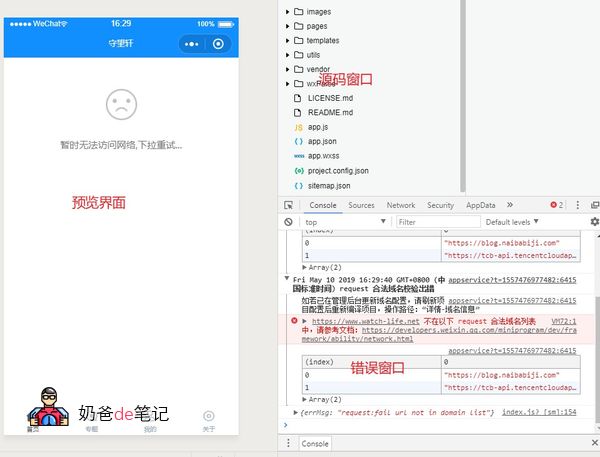
Task: Open the VM72:1 source link
Action: tap(564, 321)
